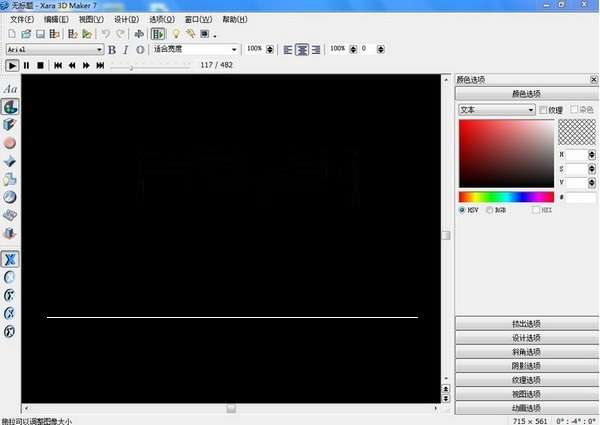The image size is (600, 425).
Task: Stop the animation playback
Action: pos(40,65)
